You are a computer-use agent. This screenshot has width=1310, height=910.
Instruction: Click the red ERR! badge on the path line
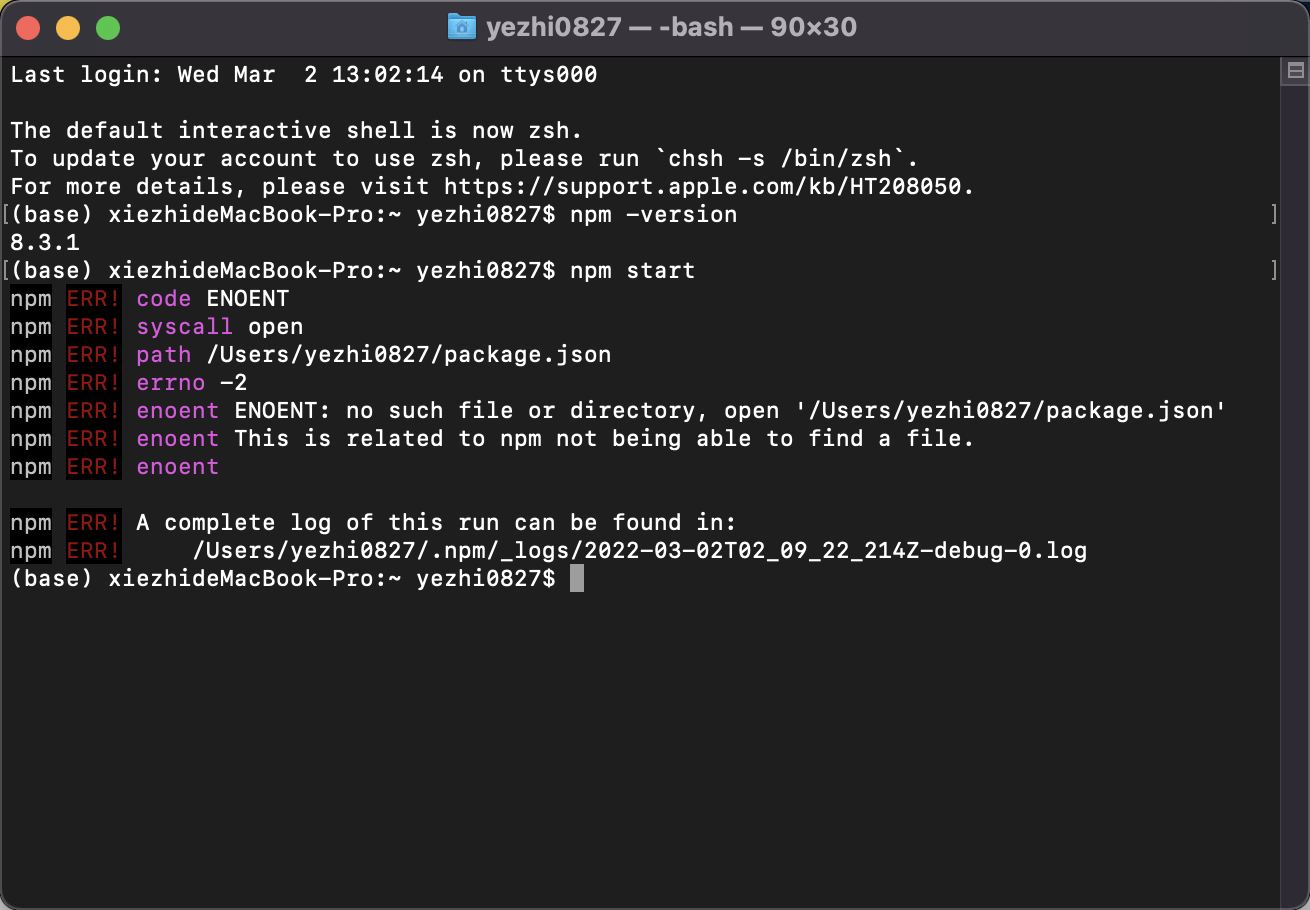coord(94,354)
